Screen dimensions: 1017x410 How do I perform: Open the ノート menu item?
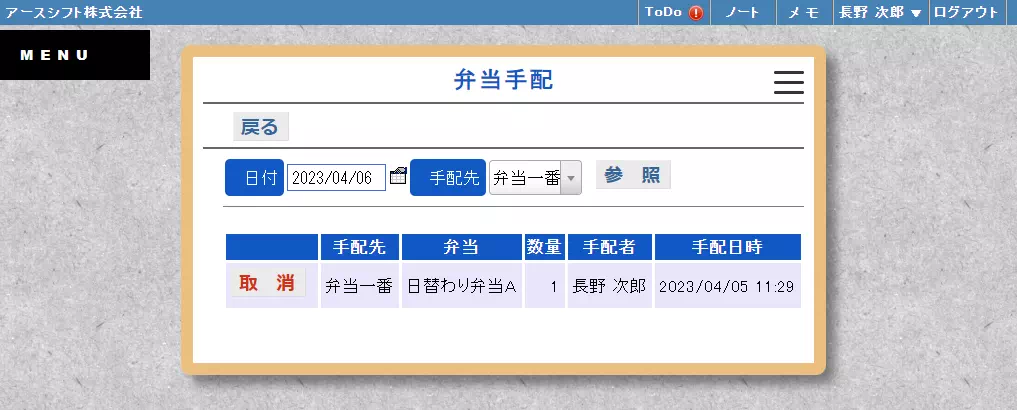point(743,12)
